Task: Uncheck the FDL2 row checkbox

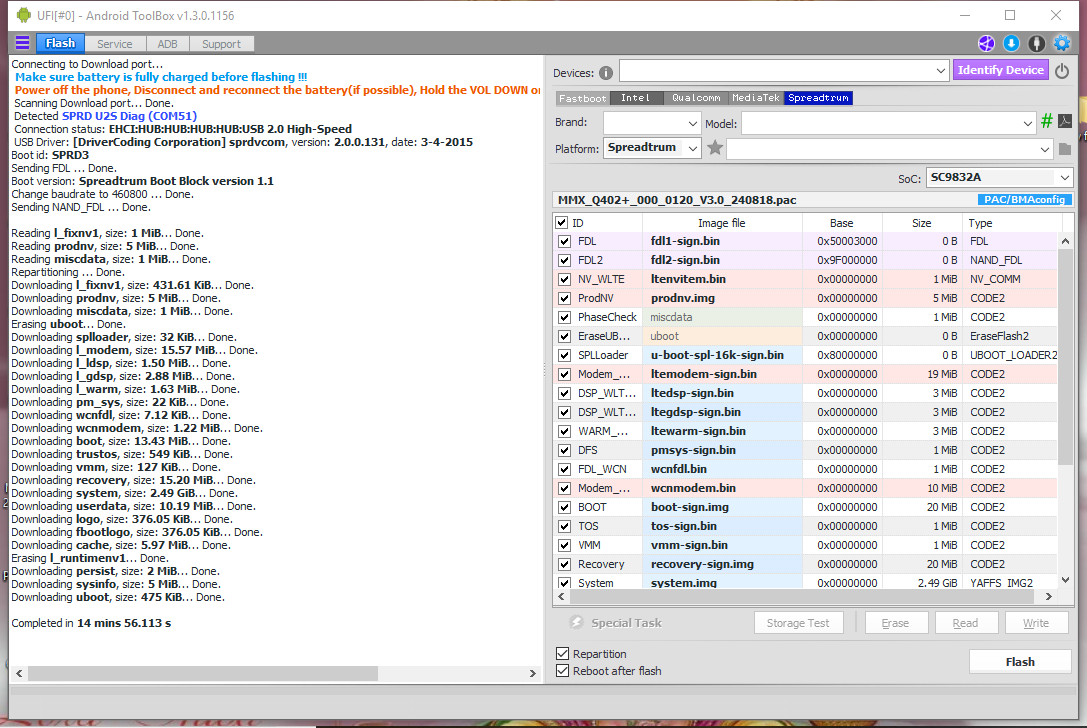Action: (x=564, y=260)
